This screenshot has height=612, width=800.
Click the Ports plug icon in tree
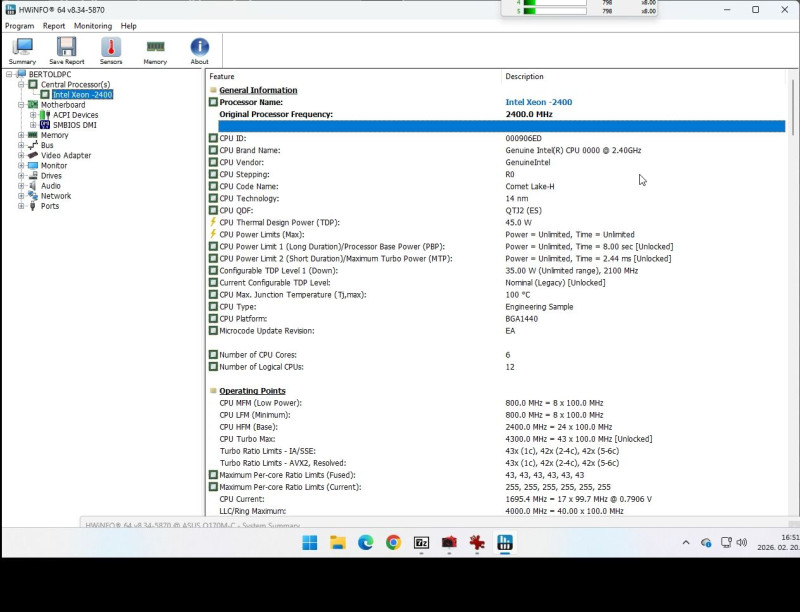click(33, 206)
